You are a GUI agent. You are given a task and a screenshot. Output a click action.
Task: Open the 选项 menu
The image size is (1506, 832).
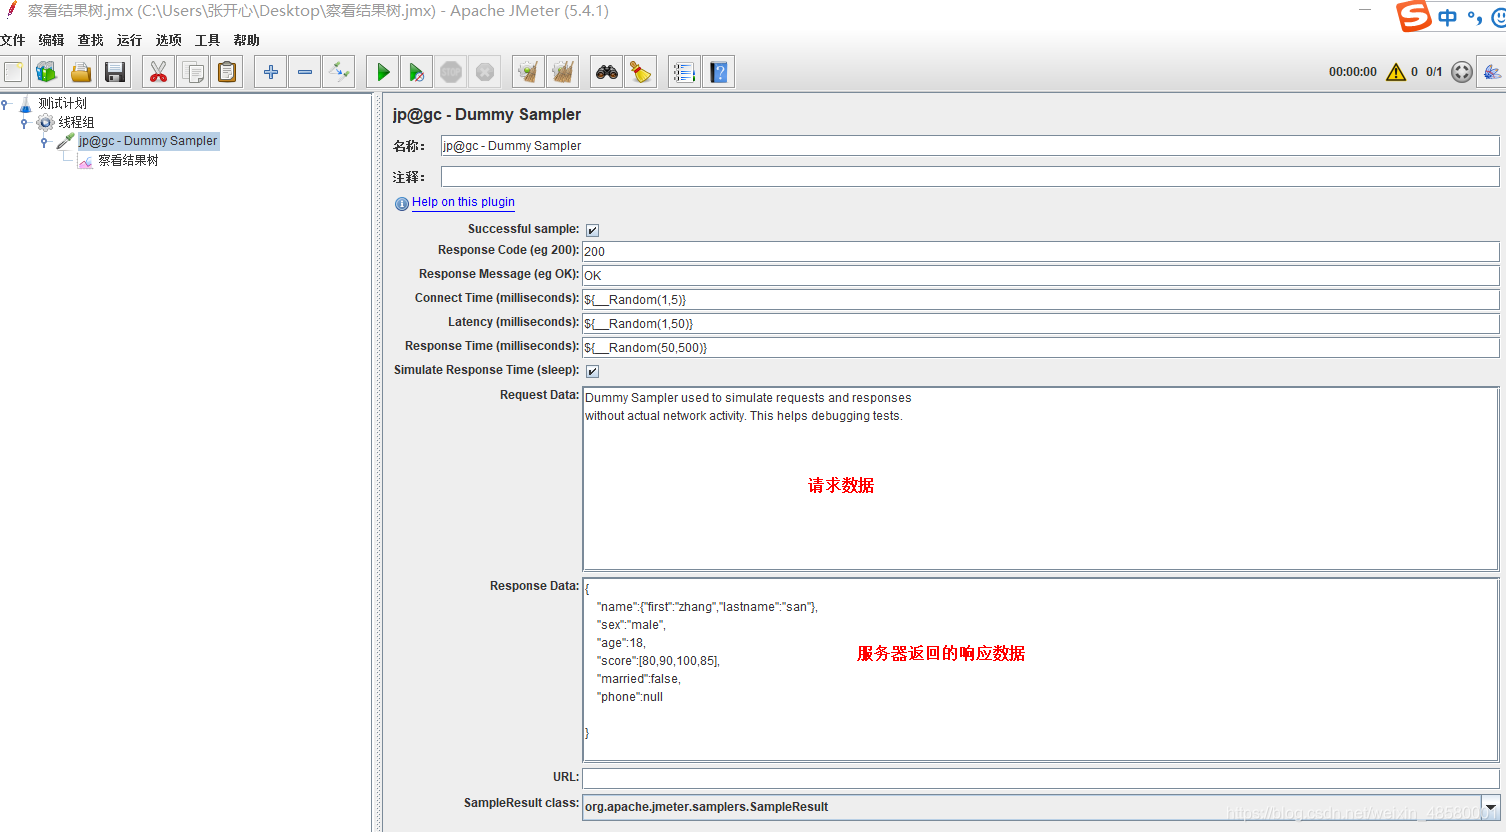click(168, 40)
